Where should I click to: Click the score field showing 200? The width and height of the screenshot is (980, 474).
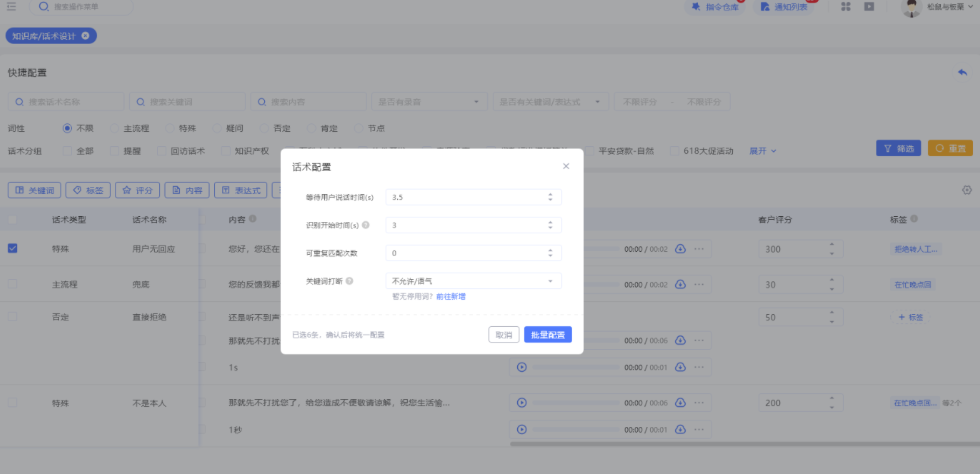coord(801,403)
